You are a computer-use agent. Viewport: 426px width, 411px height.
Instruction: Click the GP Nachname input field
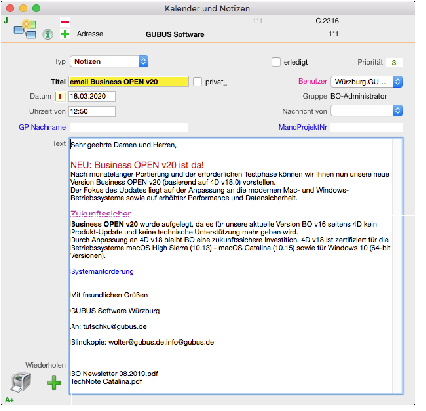(x=129, y=127)
